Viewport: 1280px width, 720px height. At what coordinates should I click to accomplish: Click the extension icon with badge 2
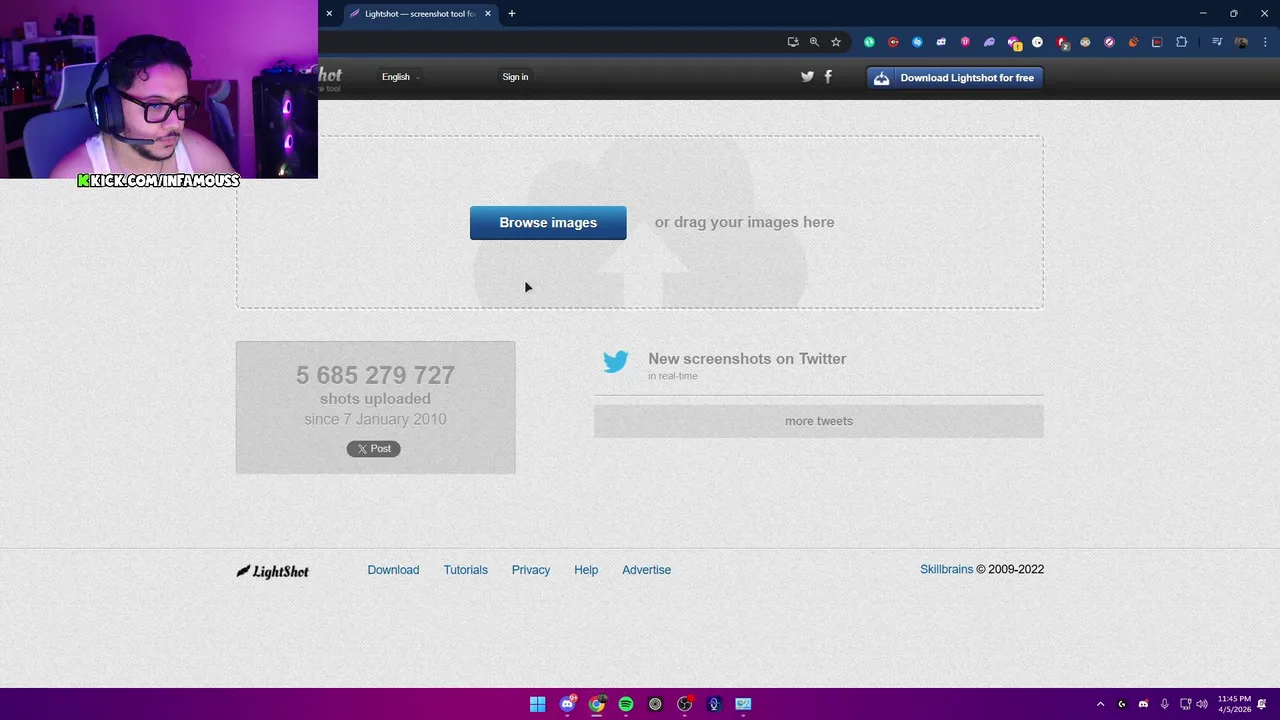point(1062,43)
